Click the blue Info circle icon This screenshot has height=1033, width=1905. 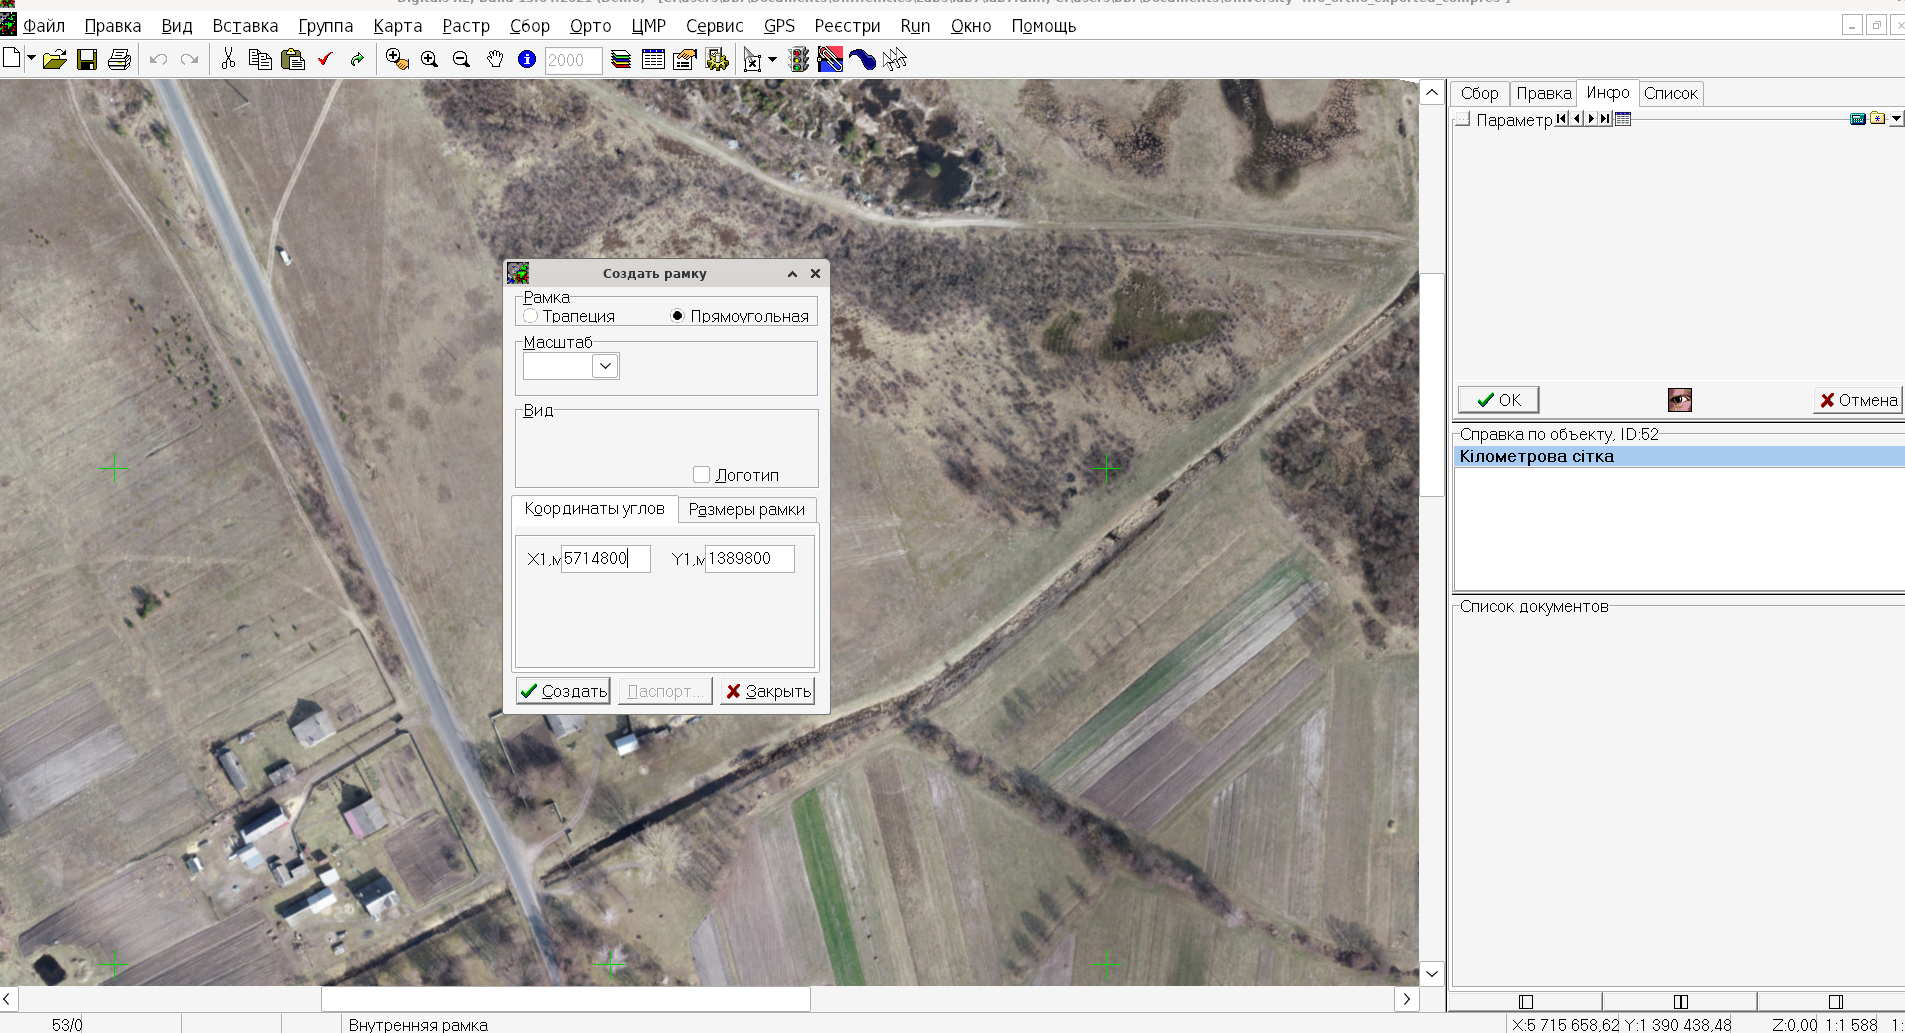[x=527, y=60]
